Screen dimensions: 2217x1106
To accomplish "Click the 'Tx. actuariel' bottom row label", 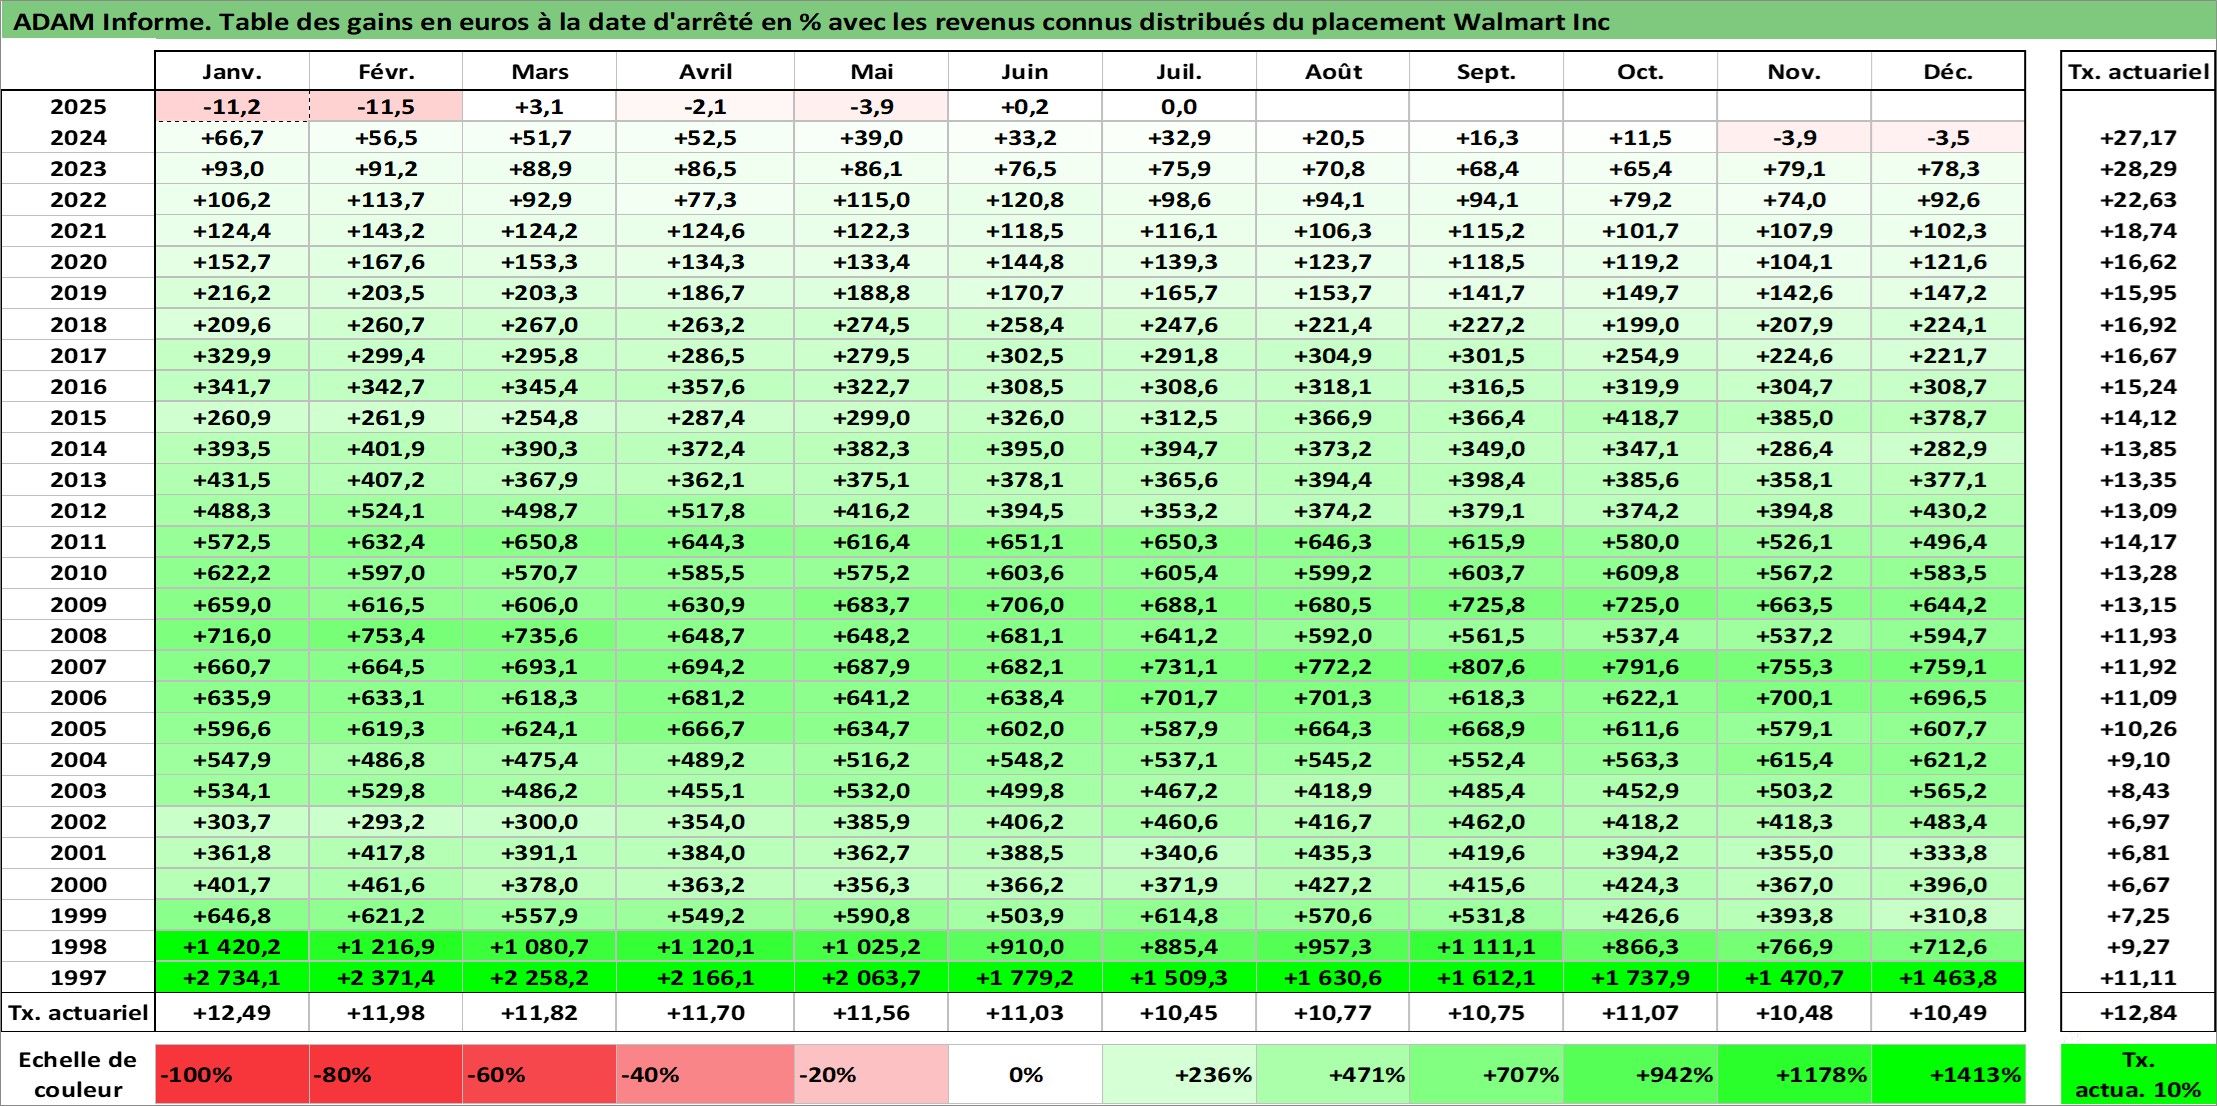I will [78, 1013].
